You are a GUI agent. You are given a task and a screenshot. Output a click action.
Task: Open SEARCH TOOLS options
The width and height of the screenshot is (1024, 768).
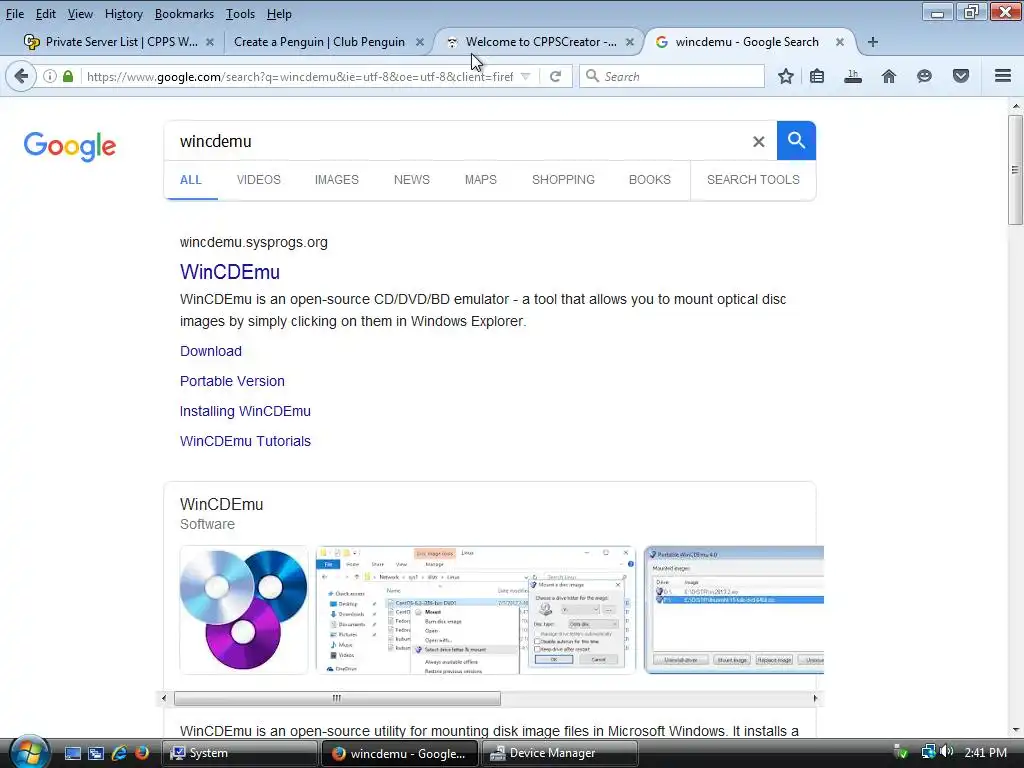753,180
